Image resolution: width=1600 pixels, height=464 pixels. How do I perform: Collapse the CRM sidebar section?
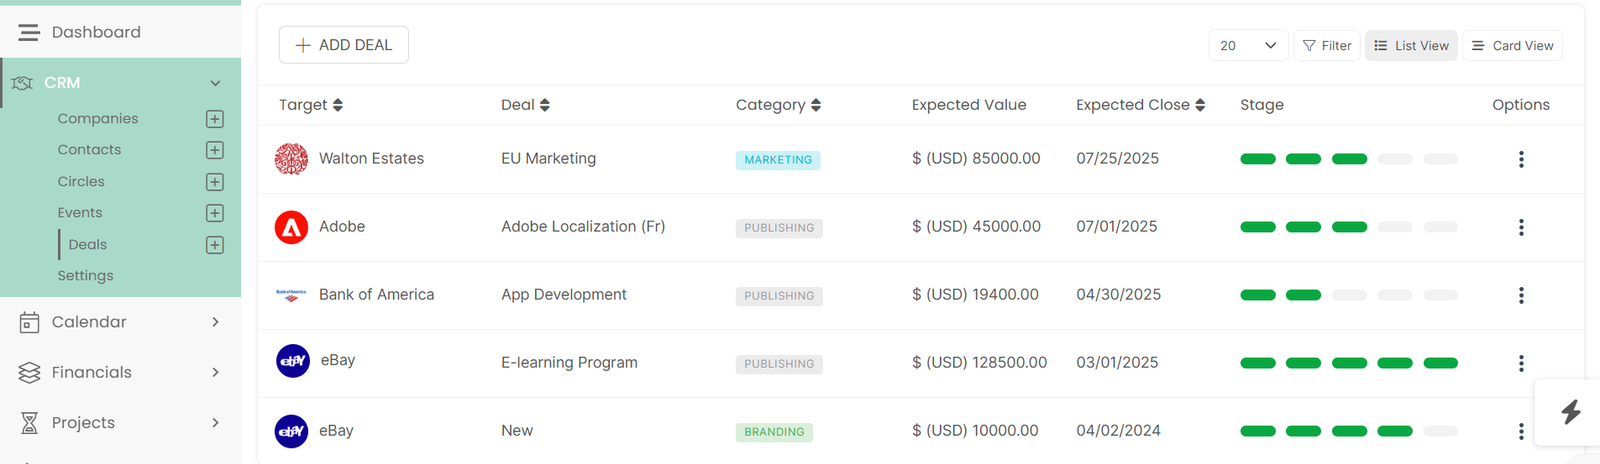point(215,83)
